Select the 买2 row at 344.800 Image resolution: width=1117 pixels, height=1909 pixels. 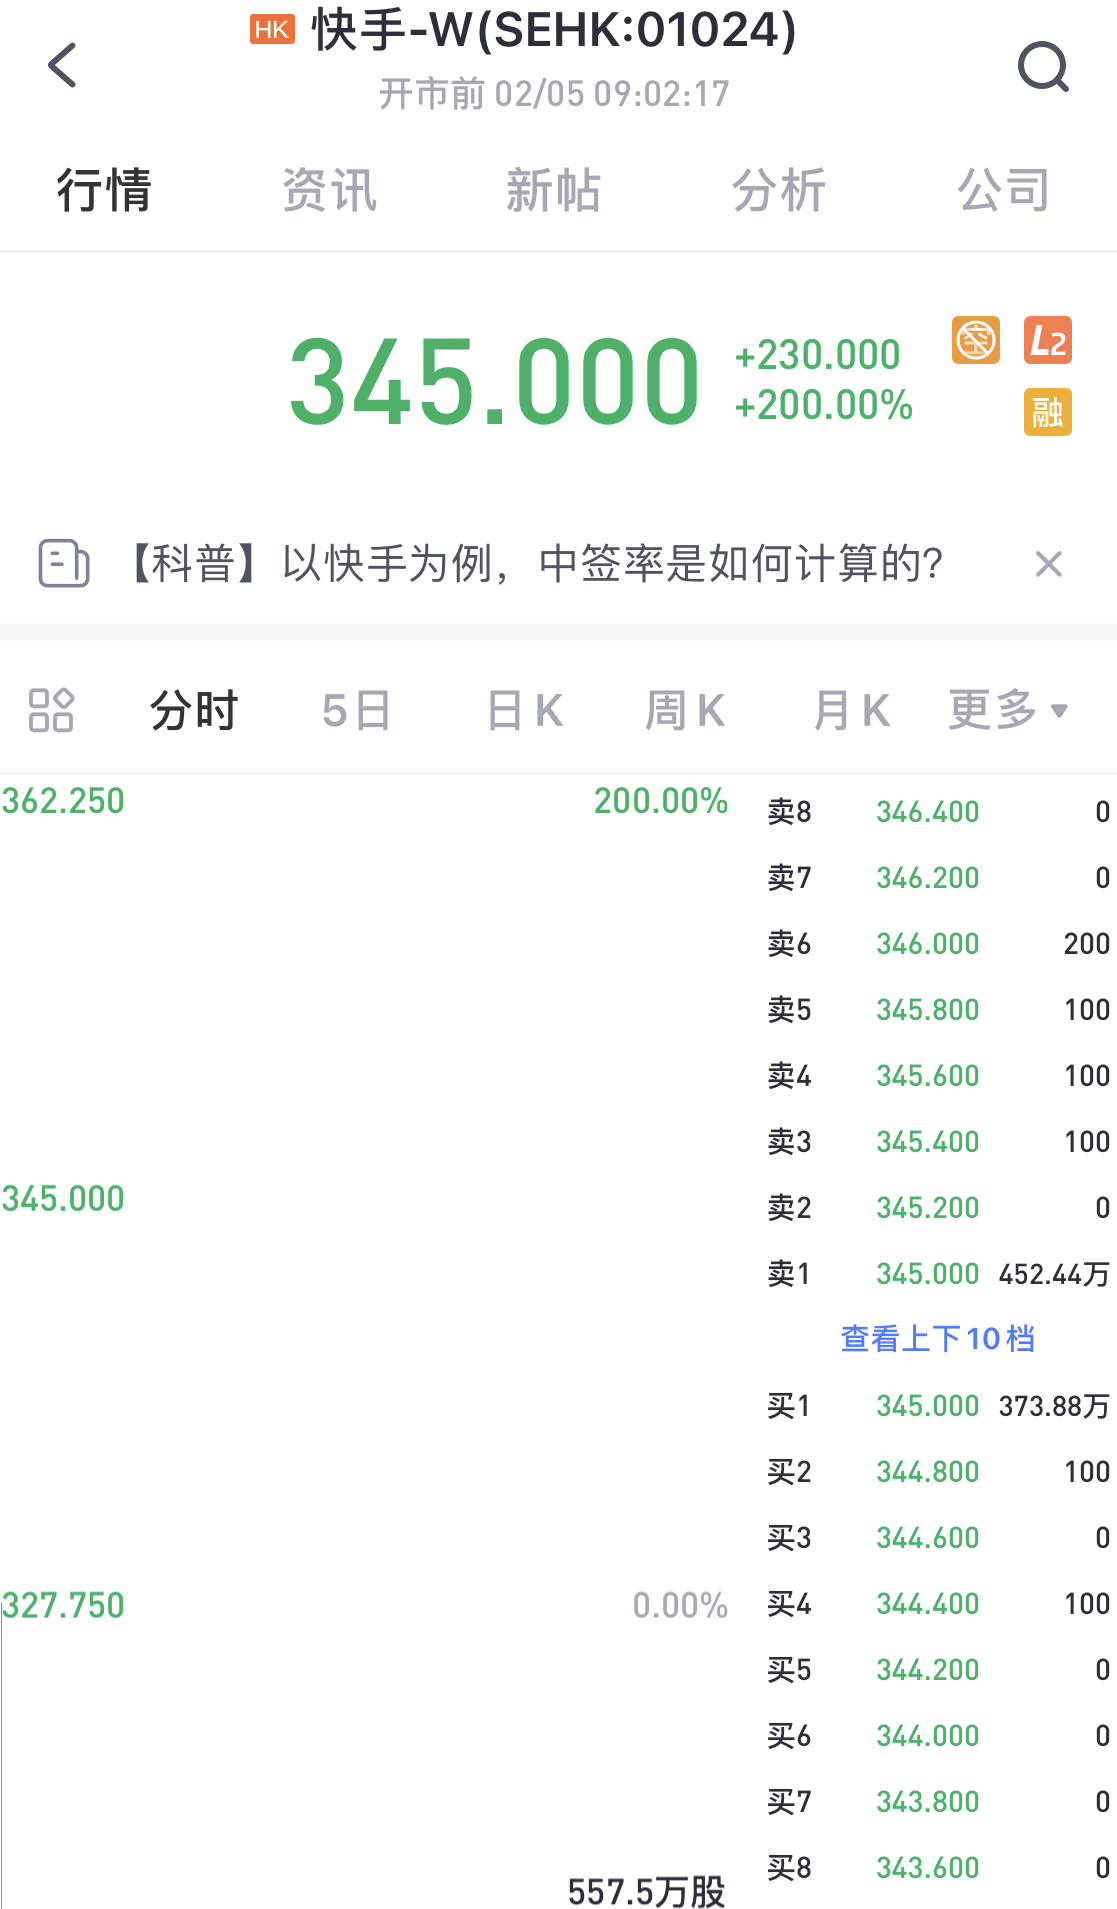(x=938, y=1471)
